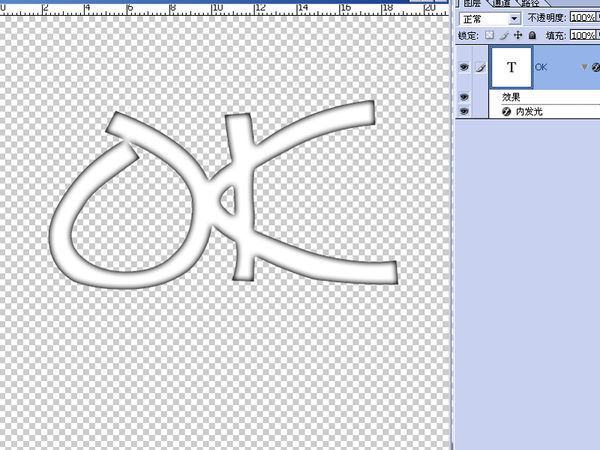Click the OK layer name
This screenshot has width=600, height=450.
pyautogui.click(x=542, y=67)
